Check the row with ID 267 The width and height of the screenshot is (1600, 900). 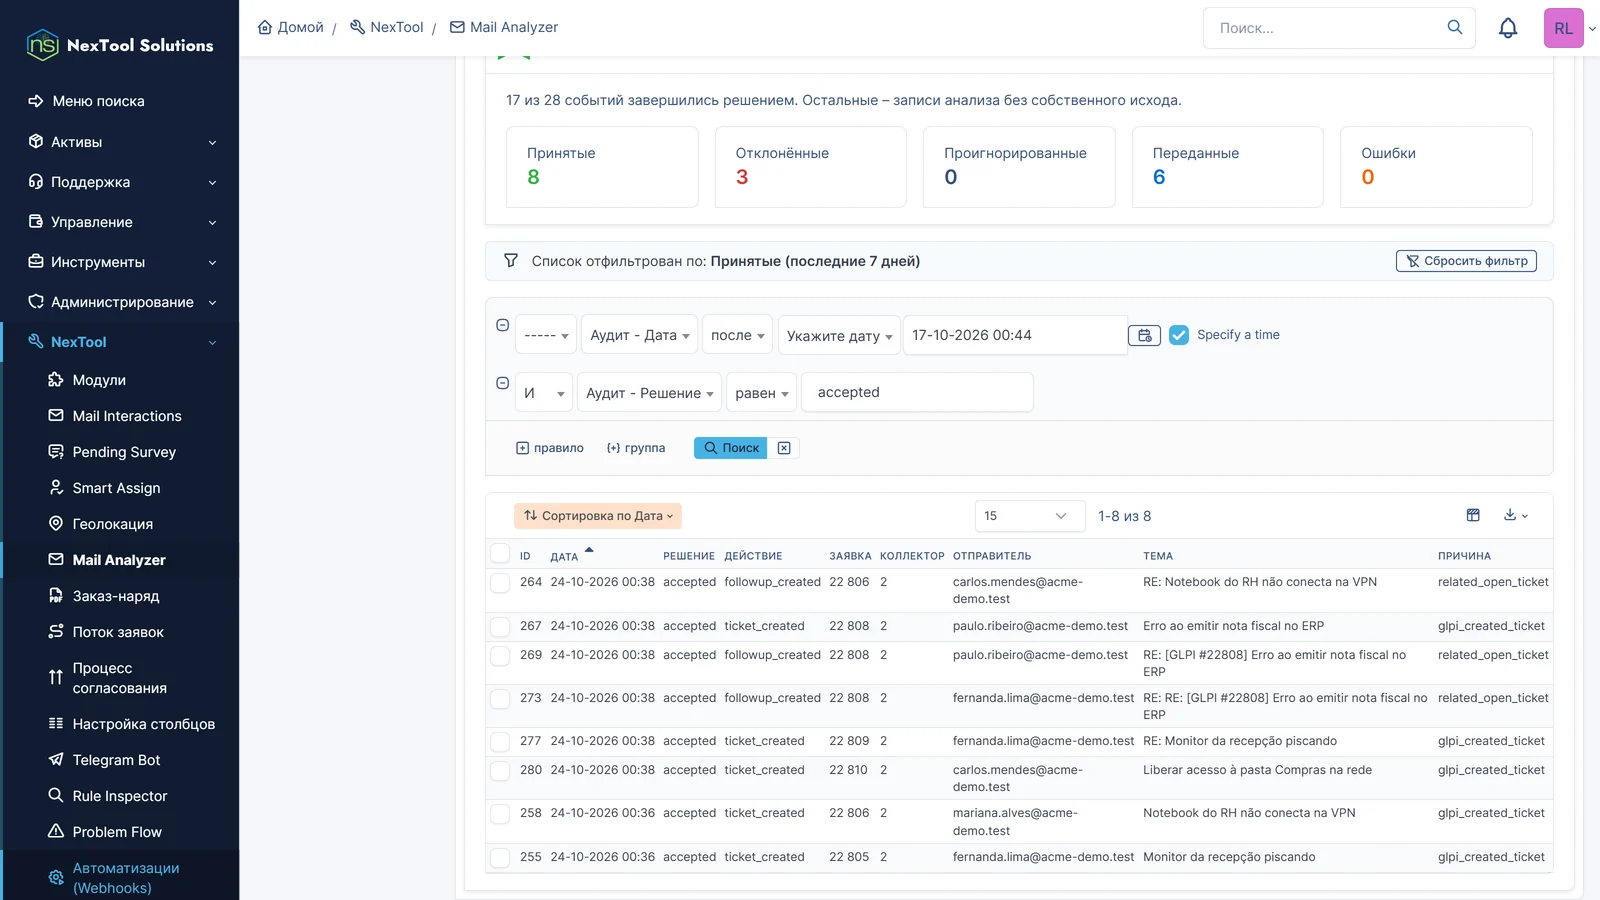(500, 626)
